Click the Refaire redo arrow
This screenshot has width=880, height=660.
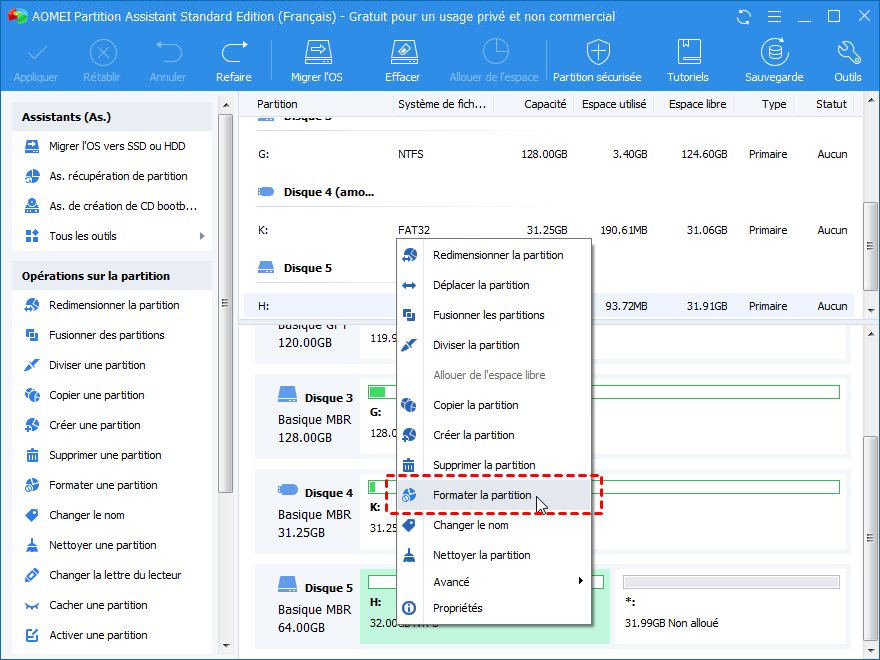tap(234, 52)
